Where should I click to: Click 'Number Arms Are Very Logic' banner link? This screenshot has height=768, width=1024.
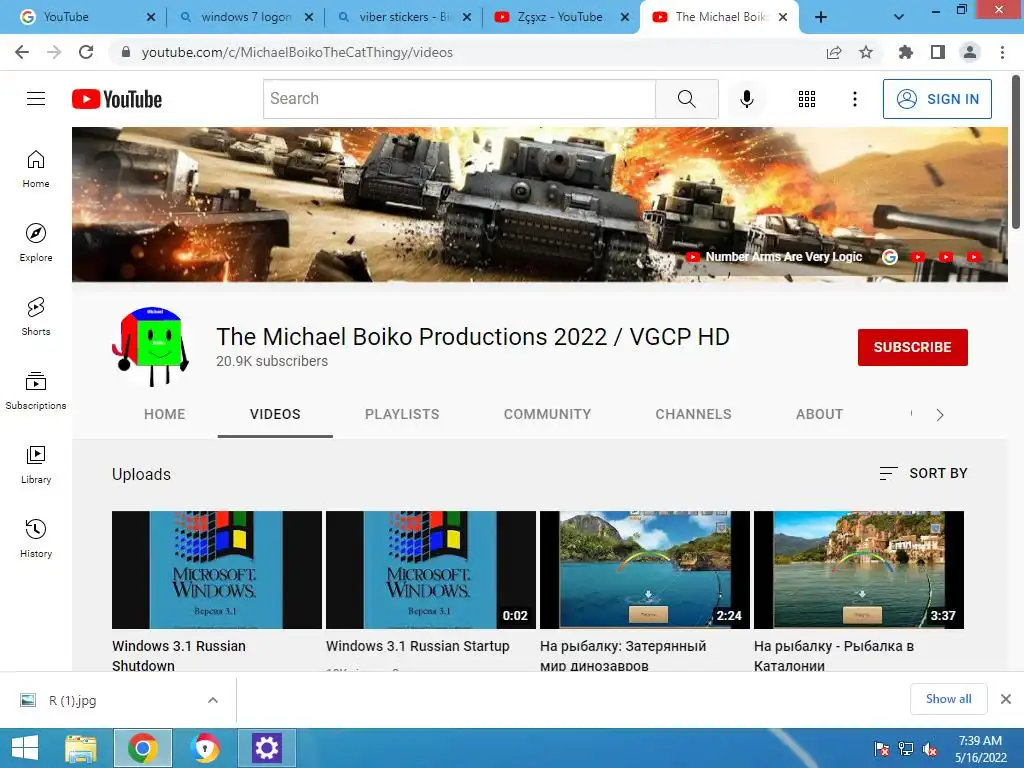tap(783, 257)
